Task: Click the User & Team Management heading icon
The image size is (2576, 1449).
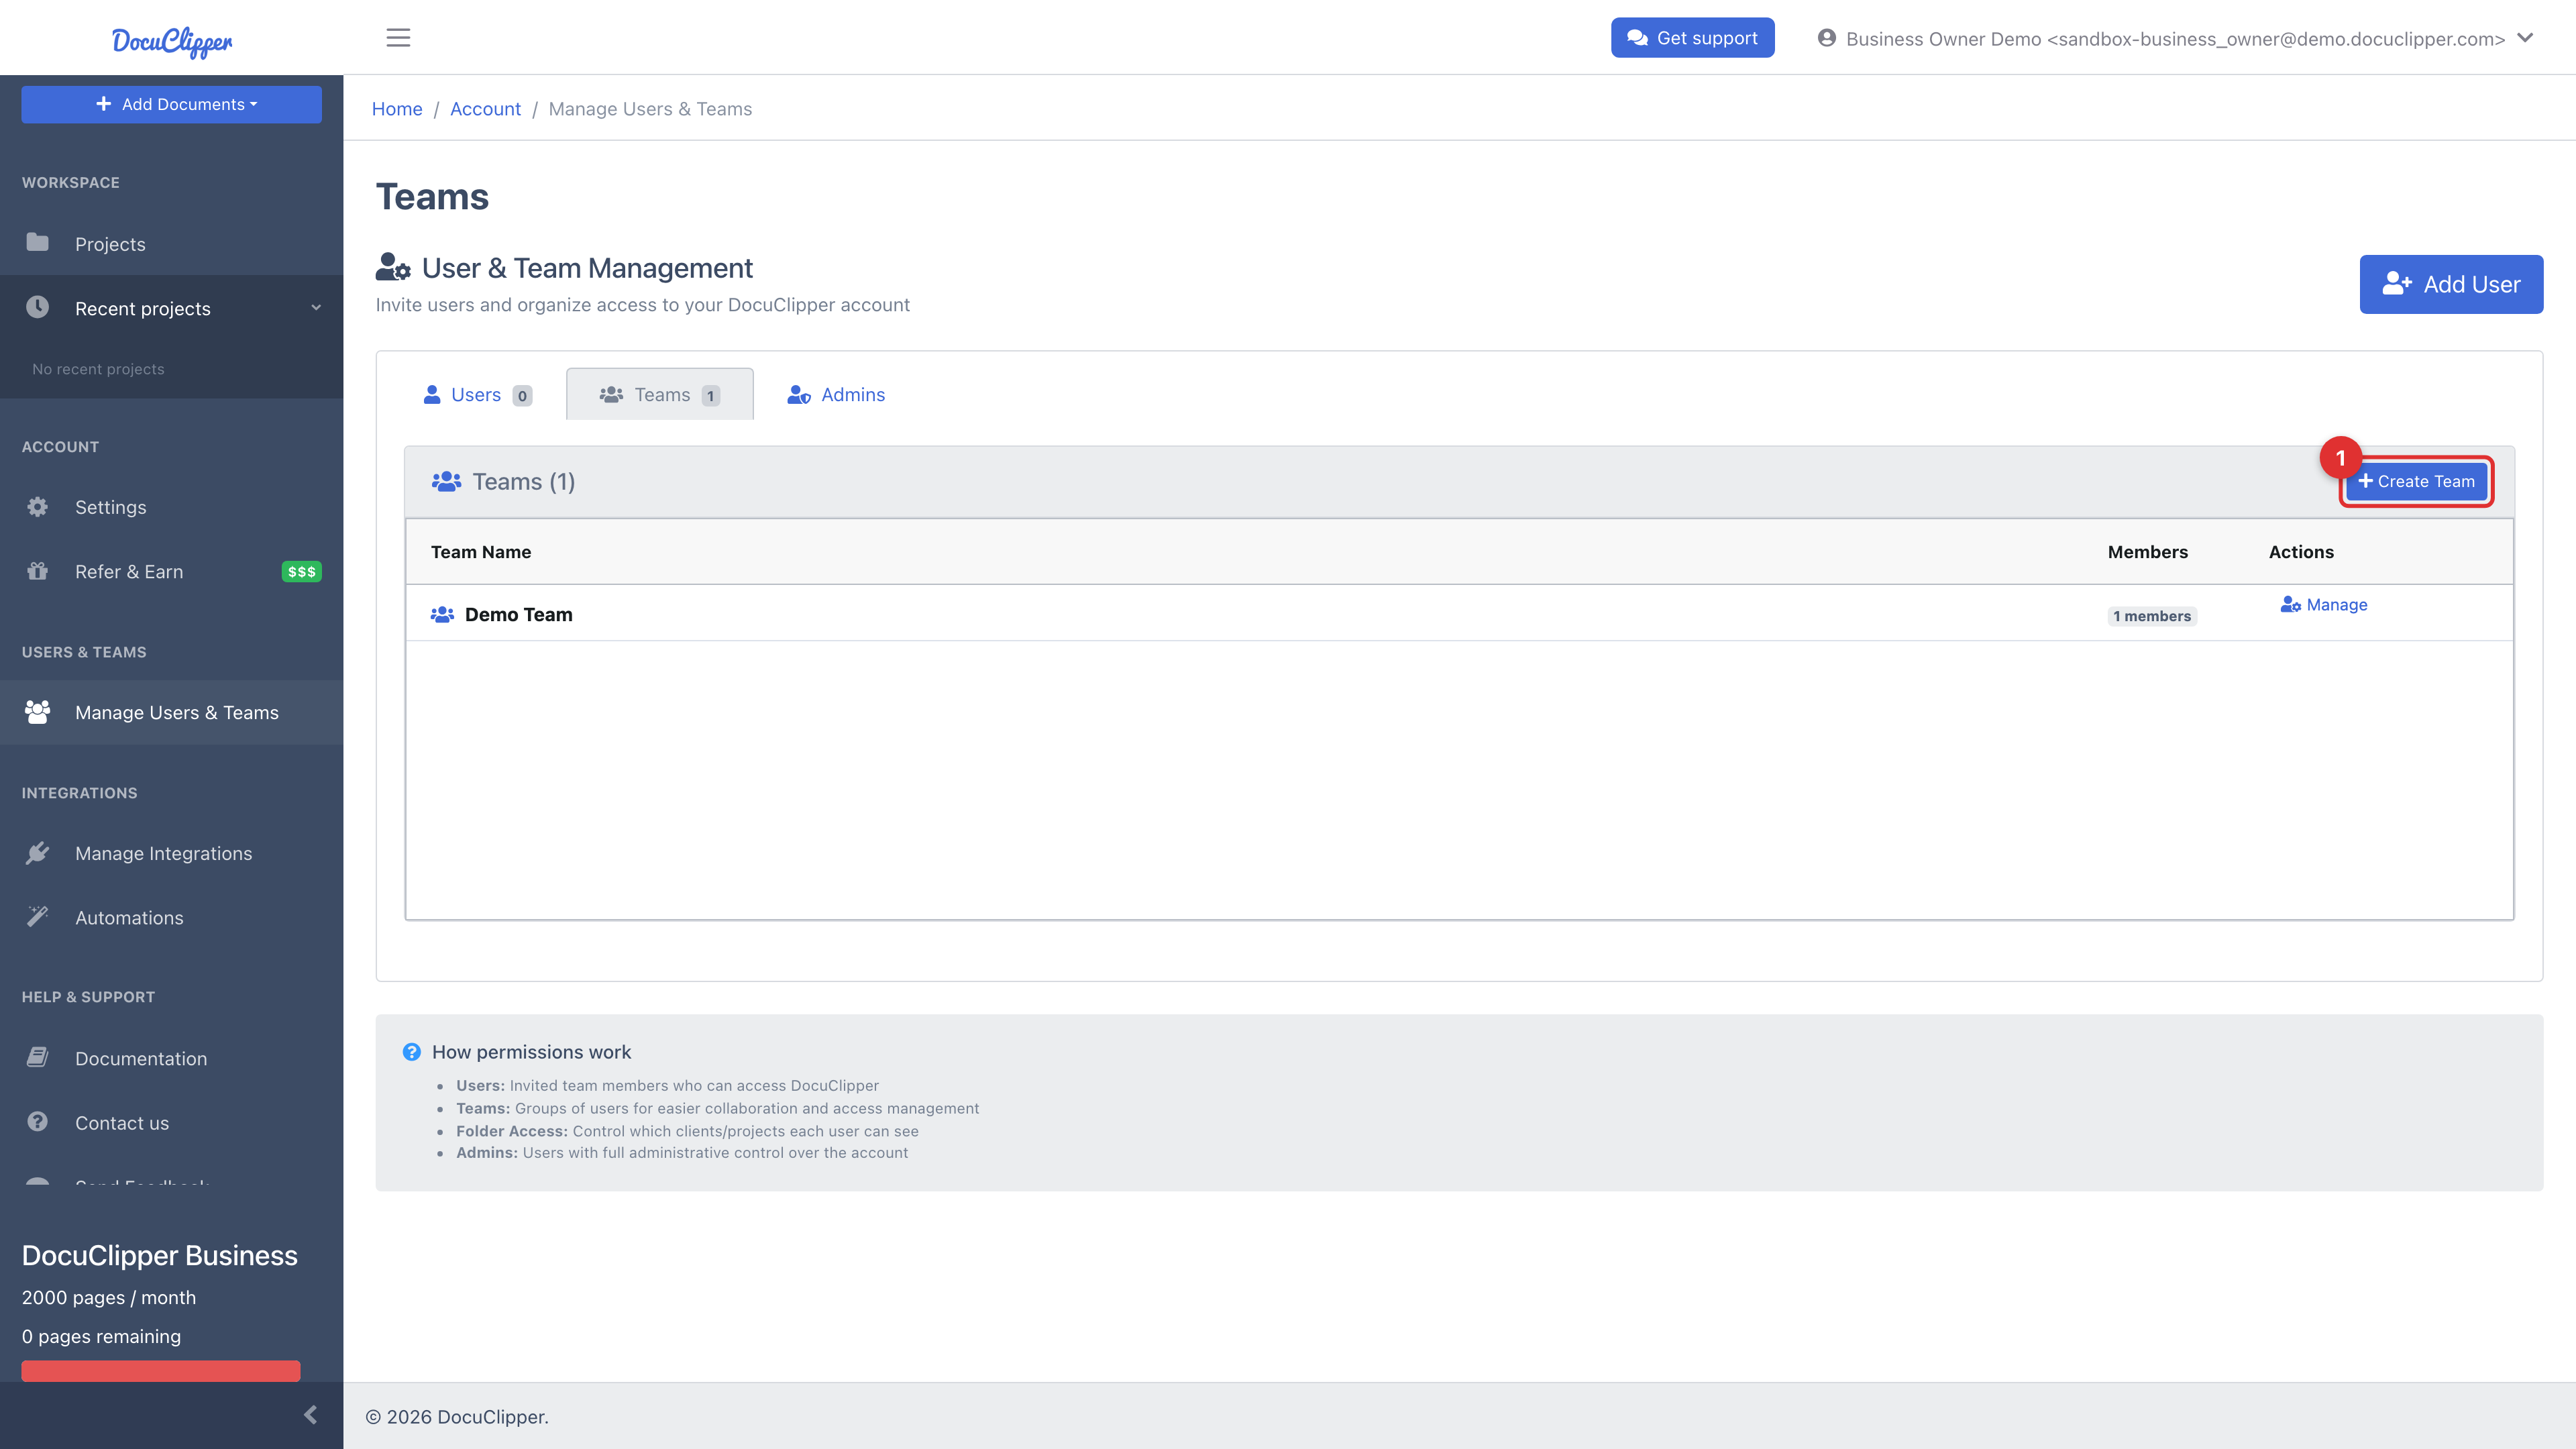Action: (393, 267)
